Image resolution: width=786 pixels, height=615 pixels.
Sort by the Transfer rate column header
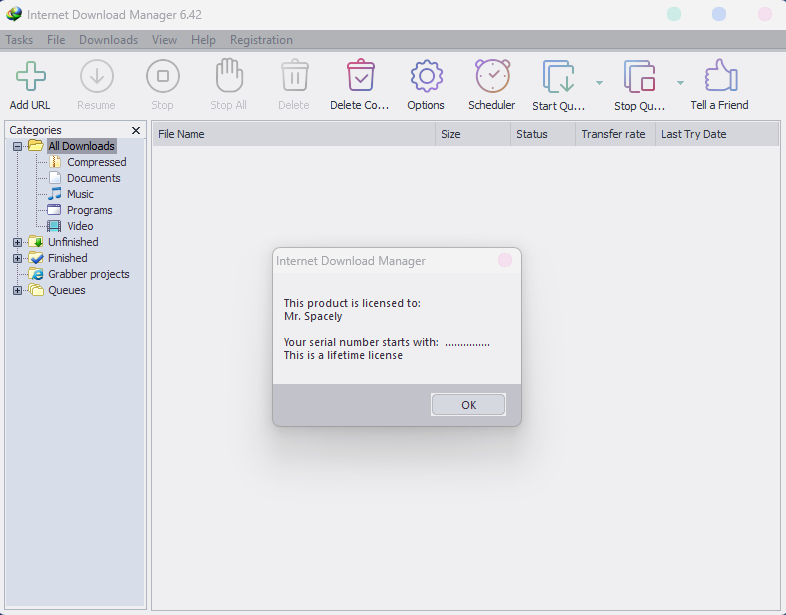coord(616,134)
